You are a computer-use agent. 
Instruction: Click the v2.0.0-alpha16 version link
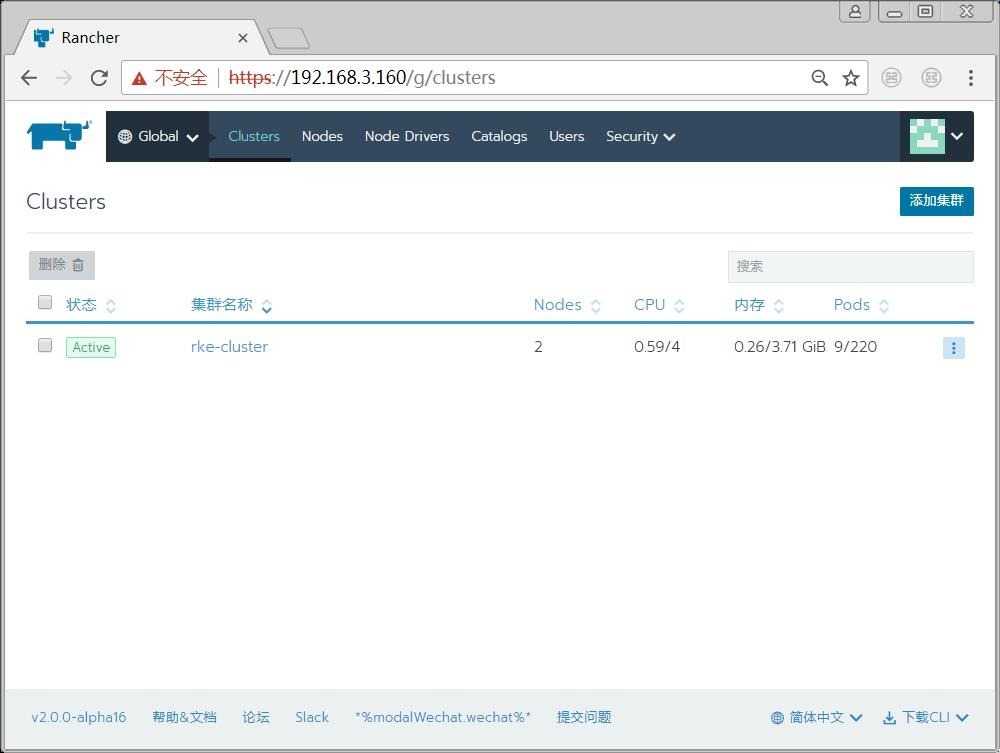coord(78,717)
